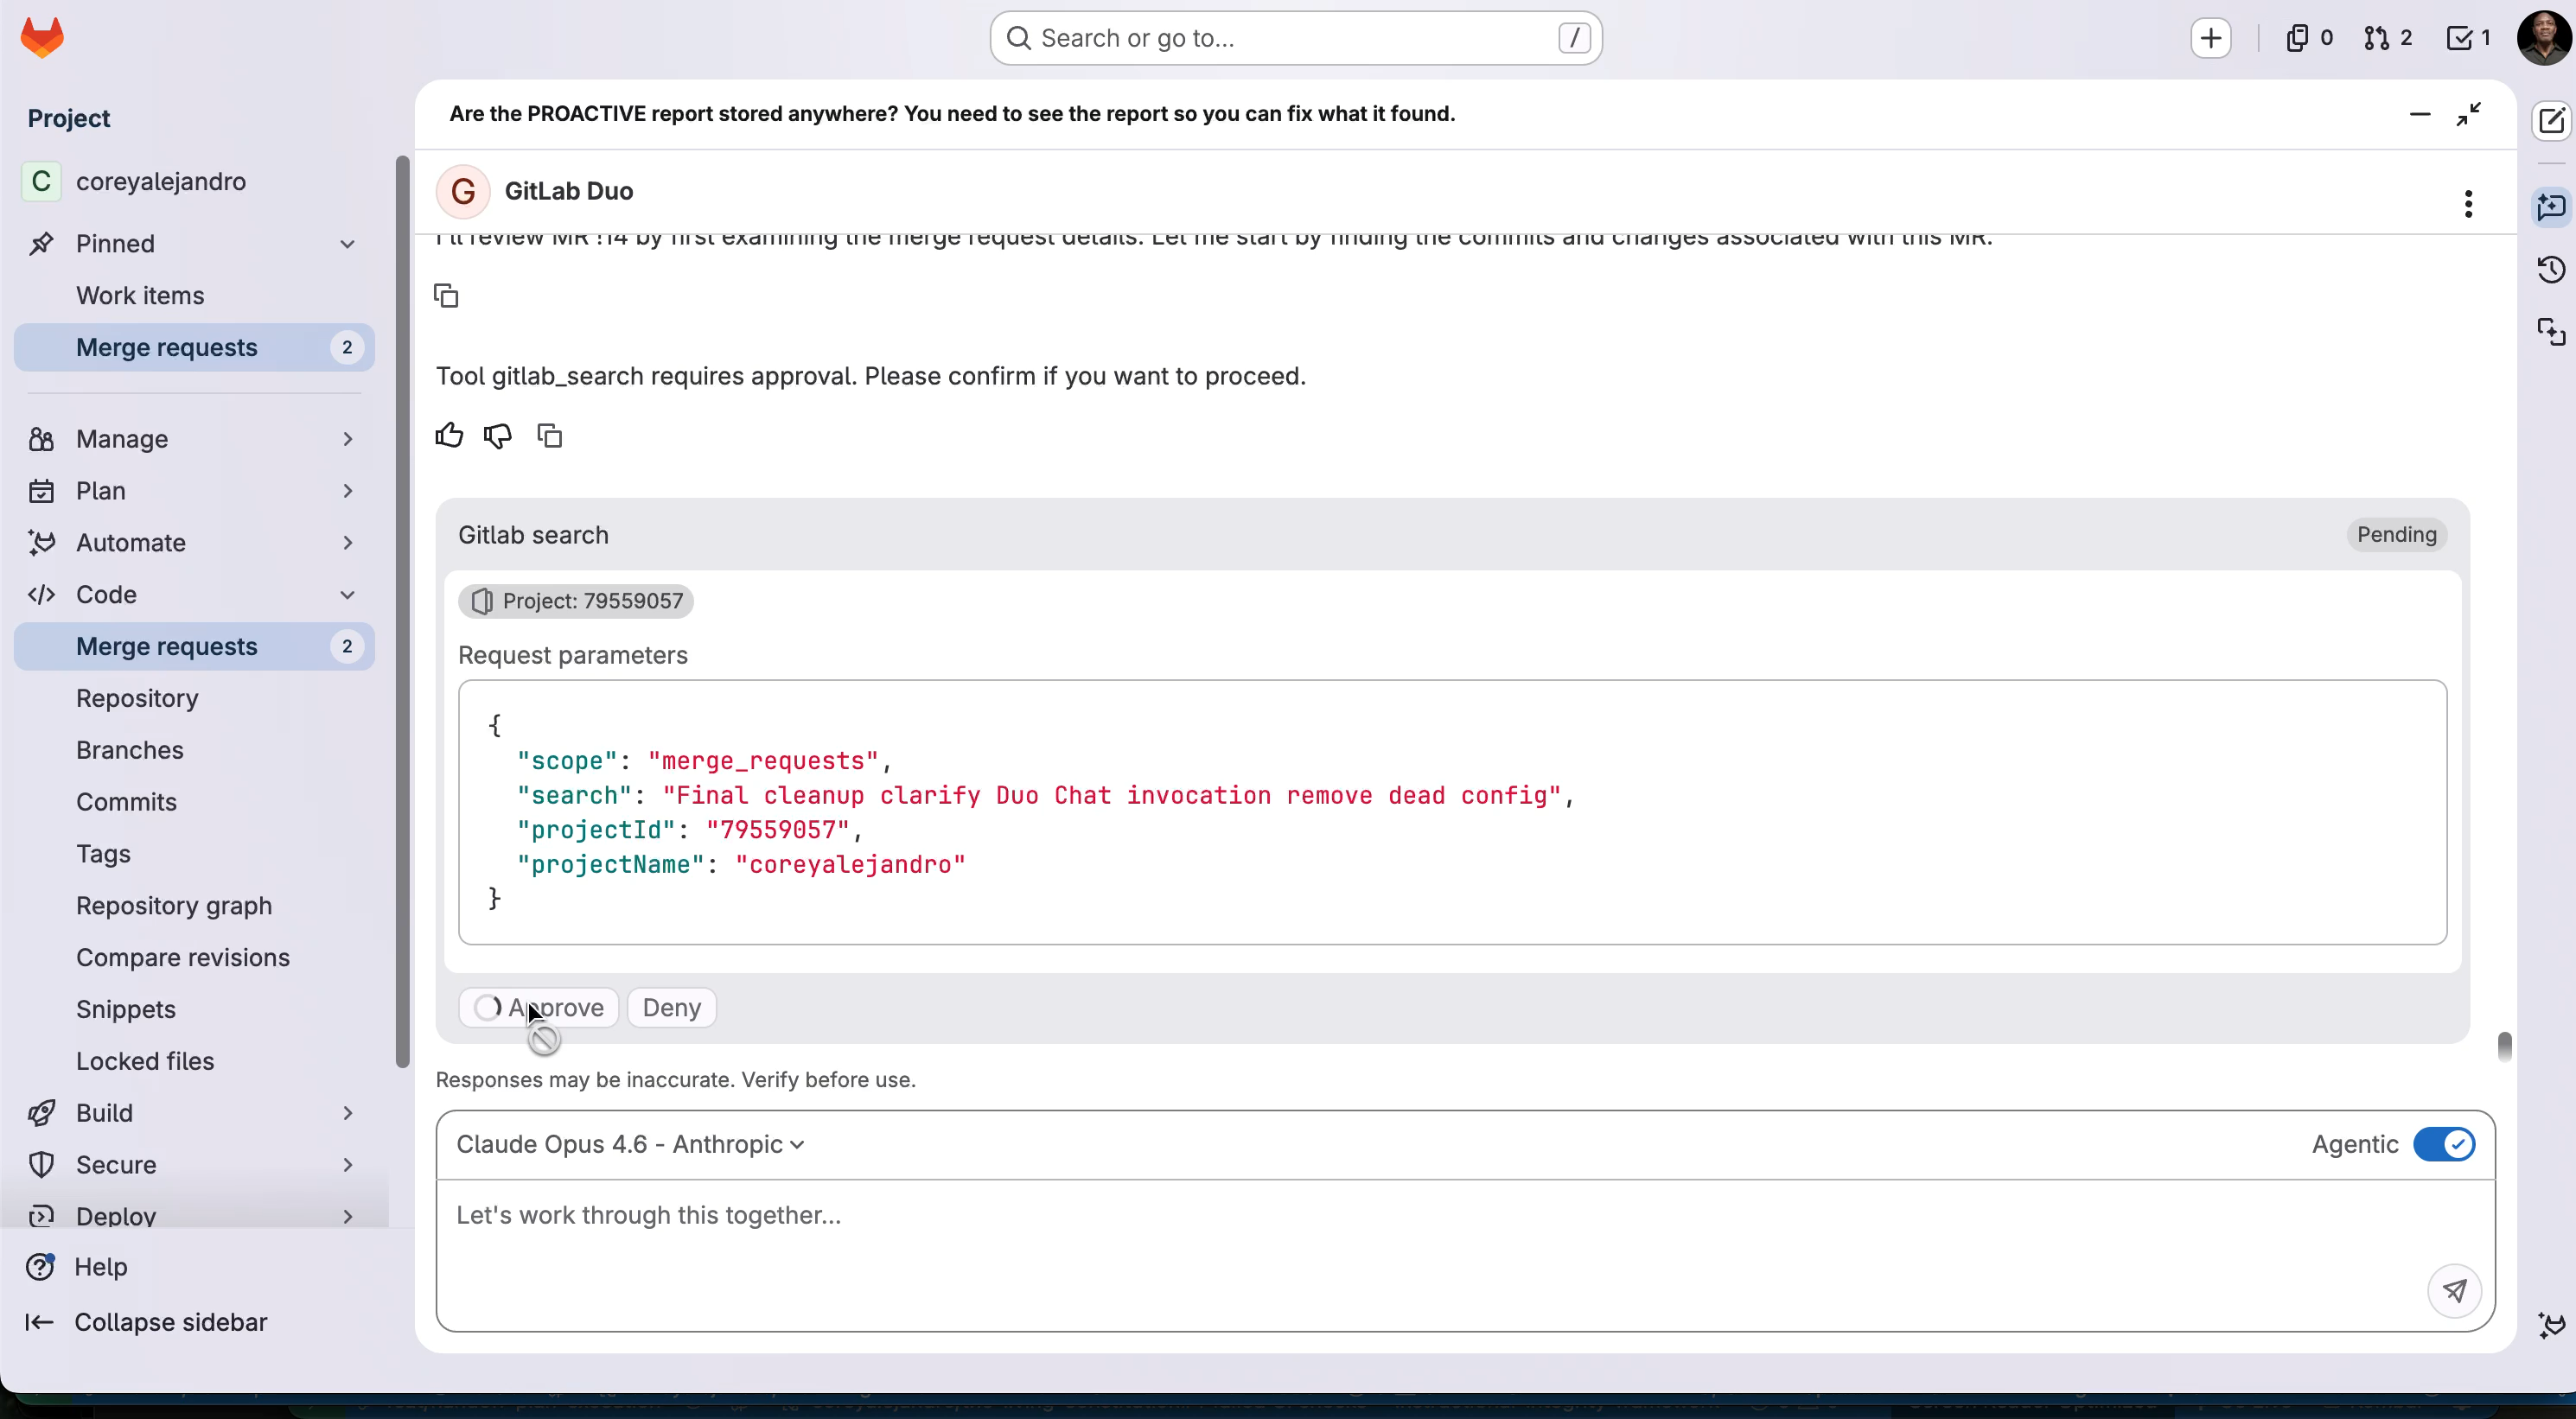Collapse the Pinned sidebar section
The width and height of the screenshot is (2576, 1419).
[347, 244]
